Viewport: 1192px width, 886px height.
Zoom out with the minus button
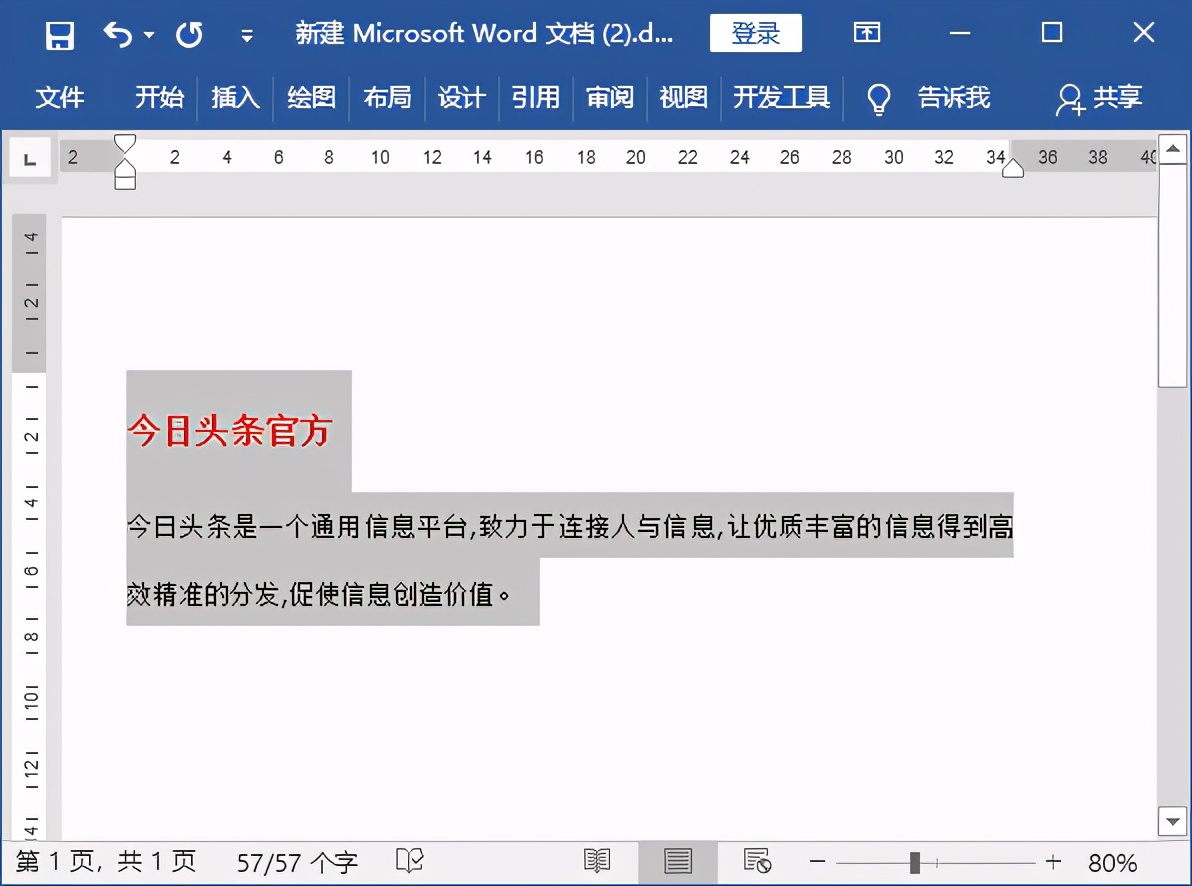tap(817, 862)
